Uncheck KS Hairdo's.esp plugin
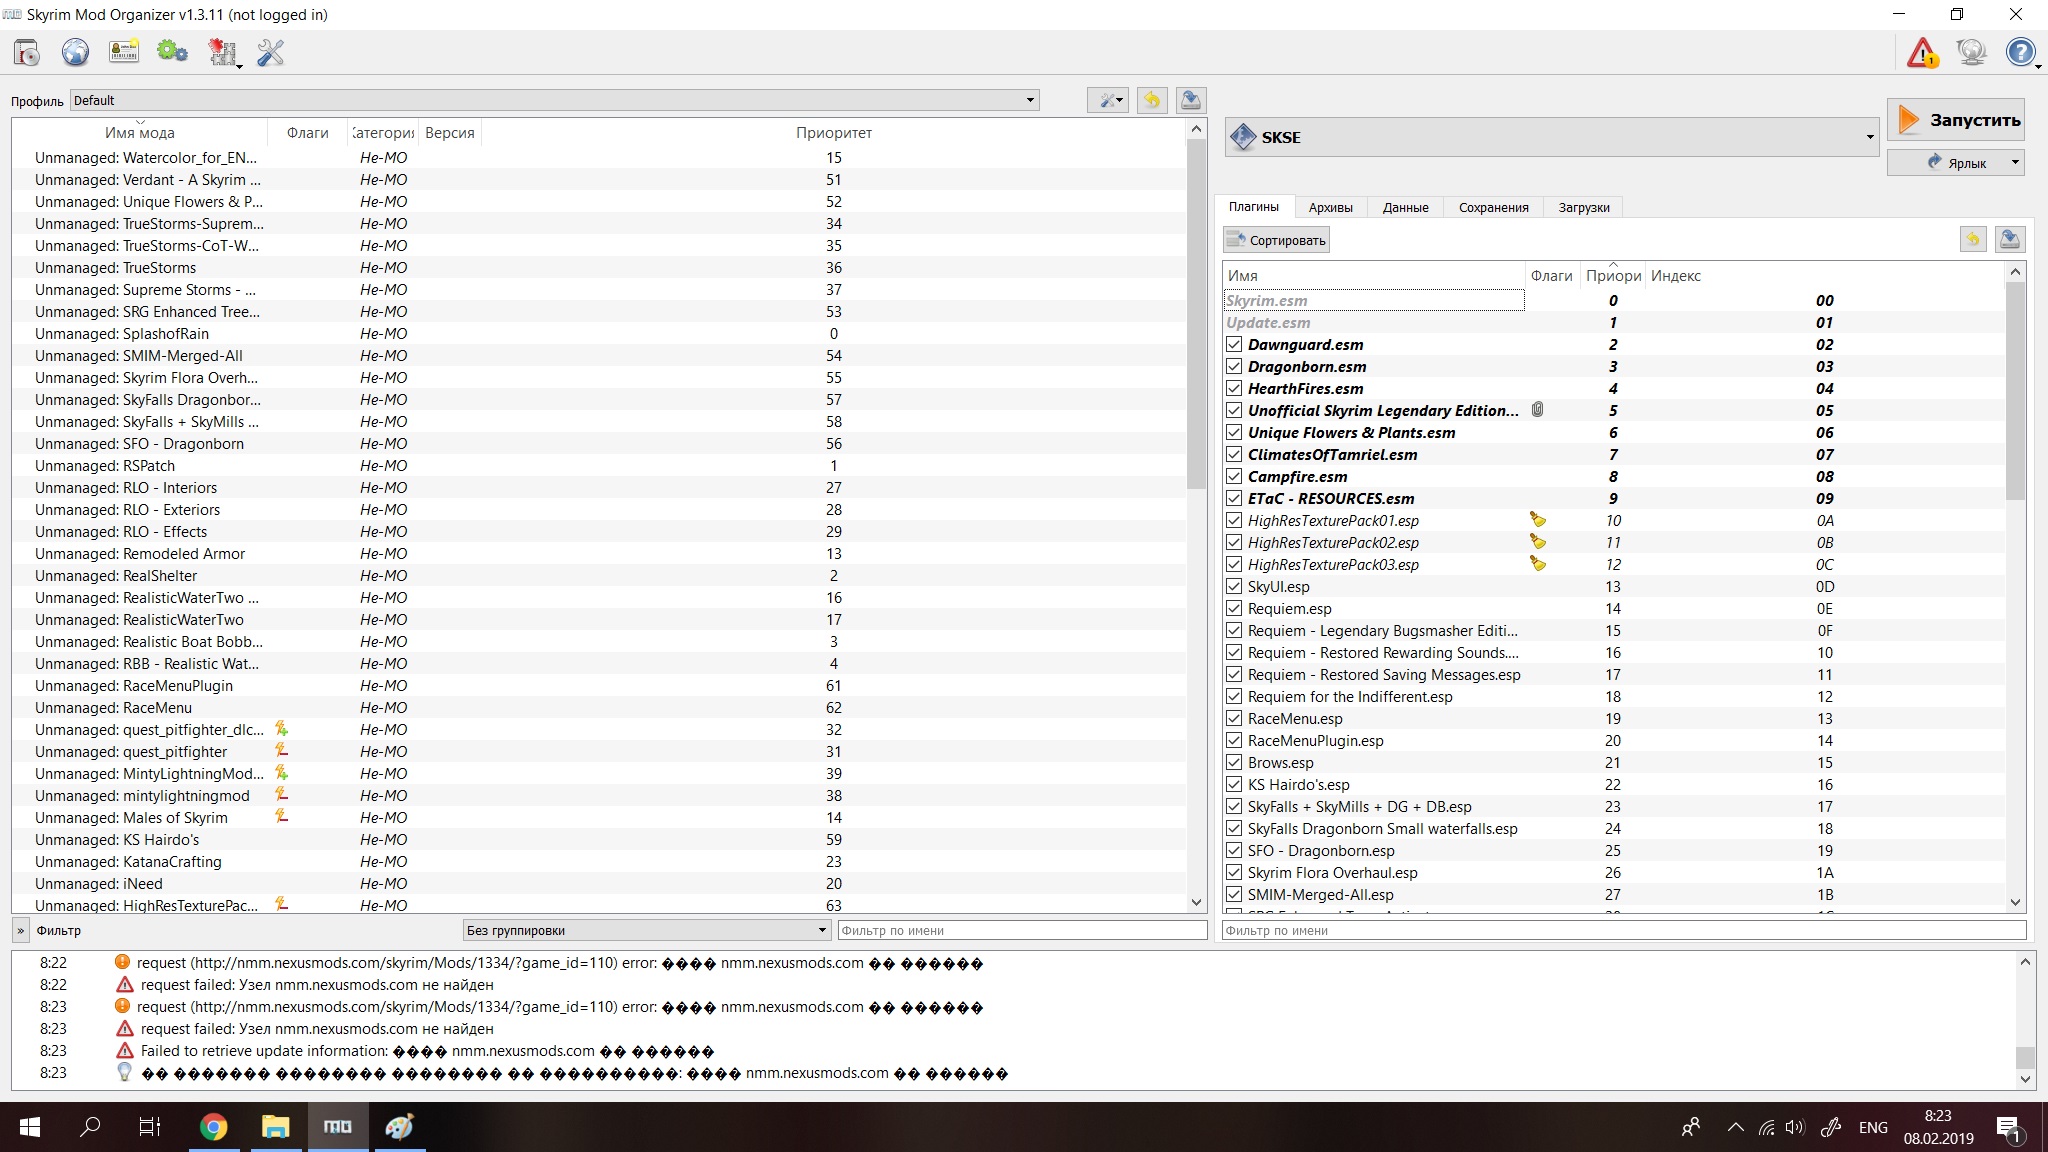 coord(1234,784)
